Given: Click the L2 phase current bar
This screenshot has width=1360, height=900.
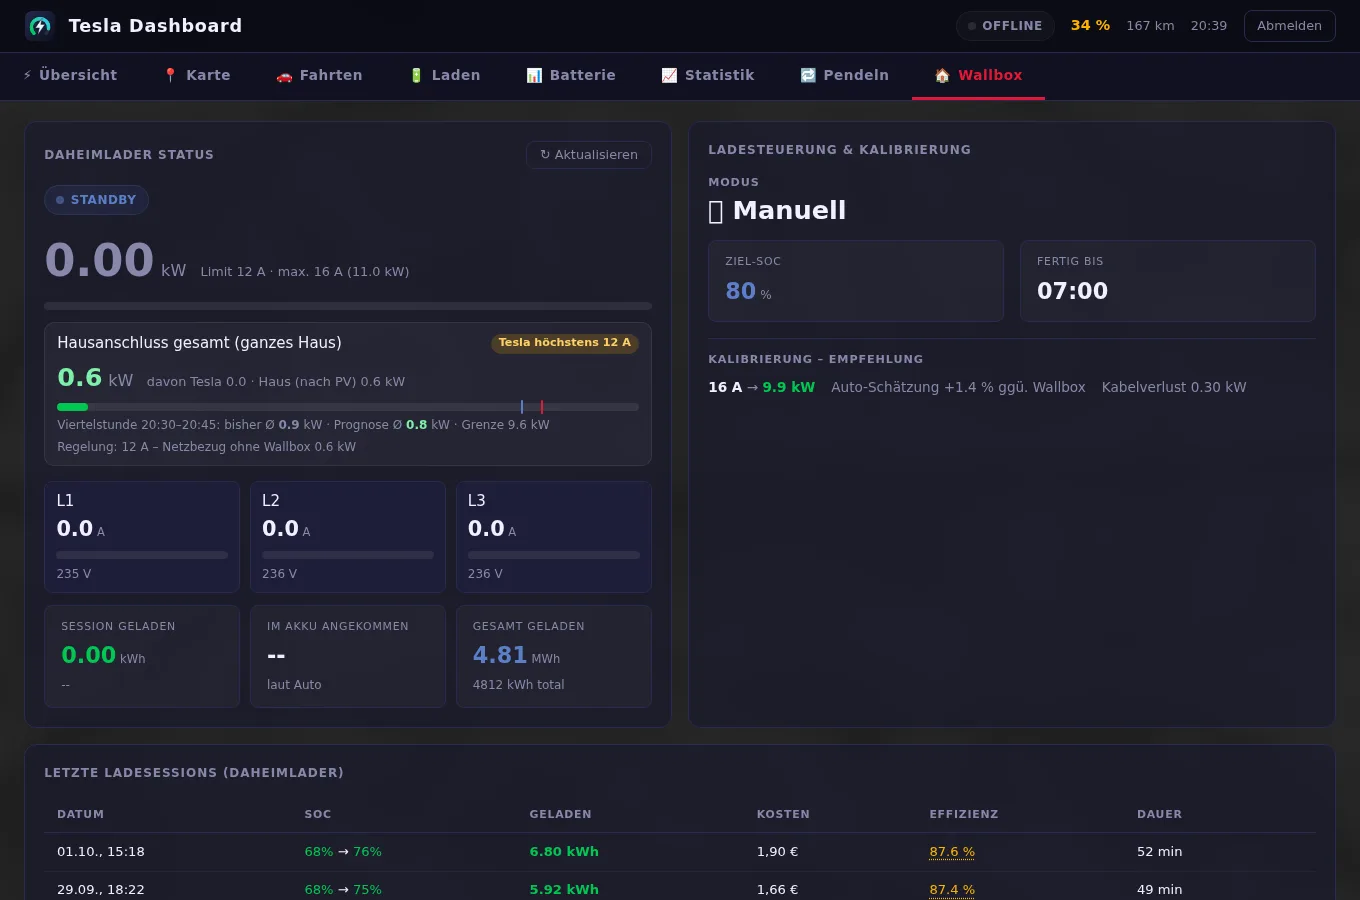Looking at the screenshot, I should (348, 555).
